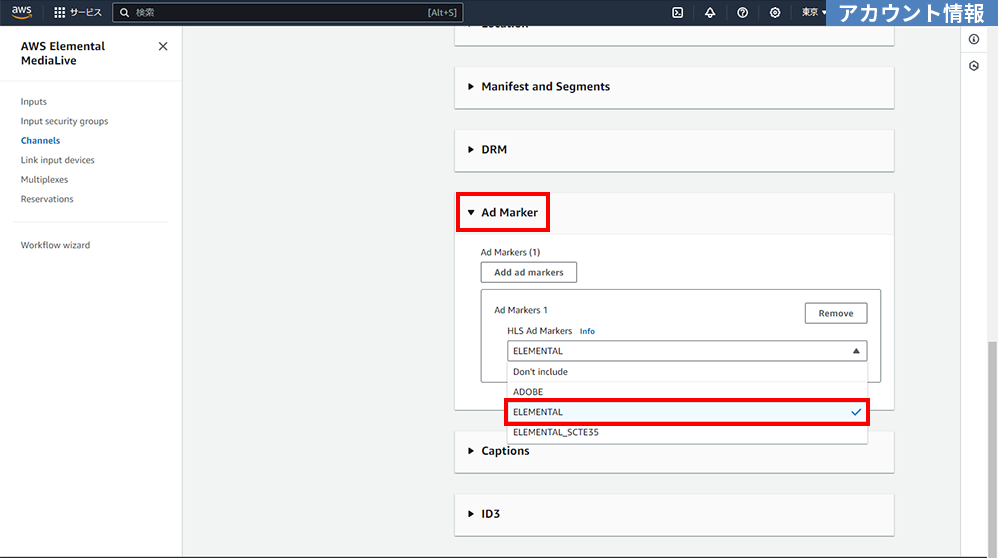Choose the ADOBE ad marker option

[x=687, y=392]
